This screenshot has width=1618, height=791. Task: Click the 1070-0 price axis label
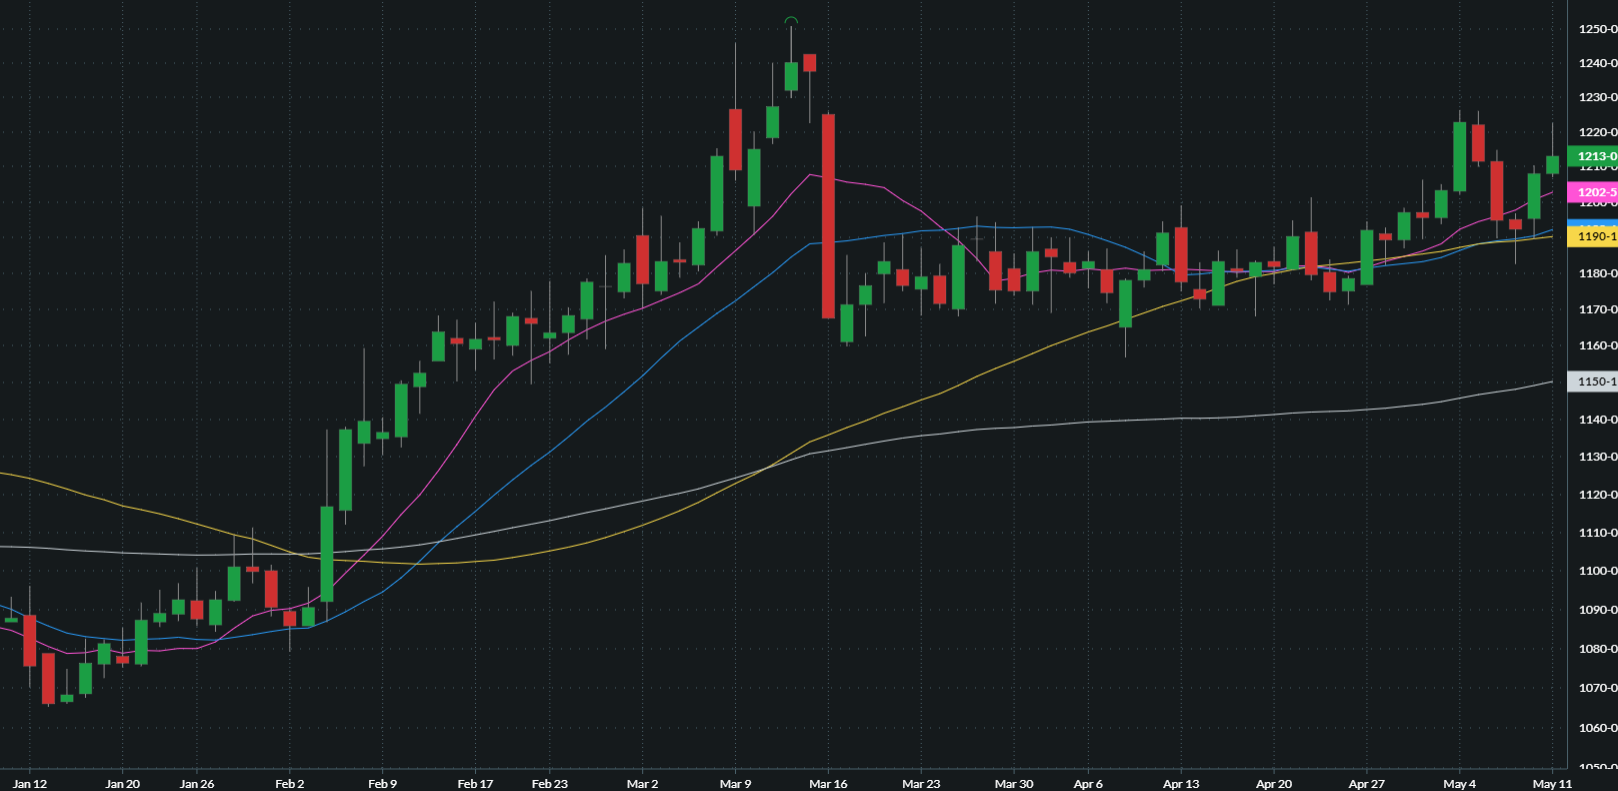[x=1597, y=687]
